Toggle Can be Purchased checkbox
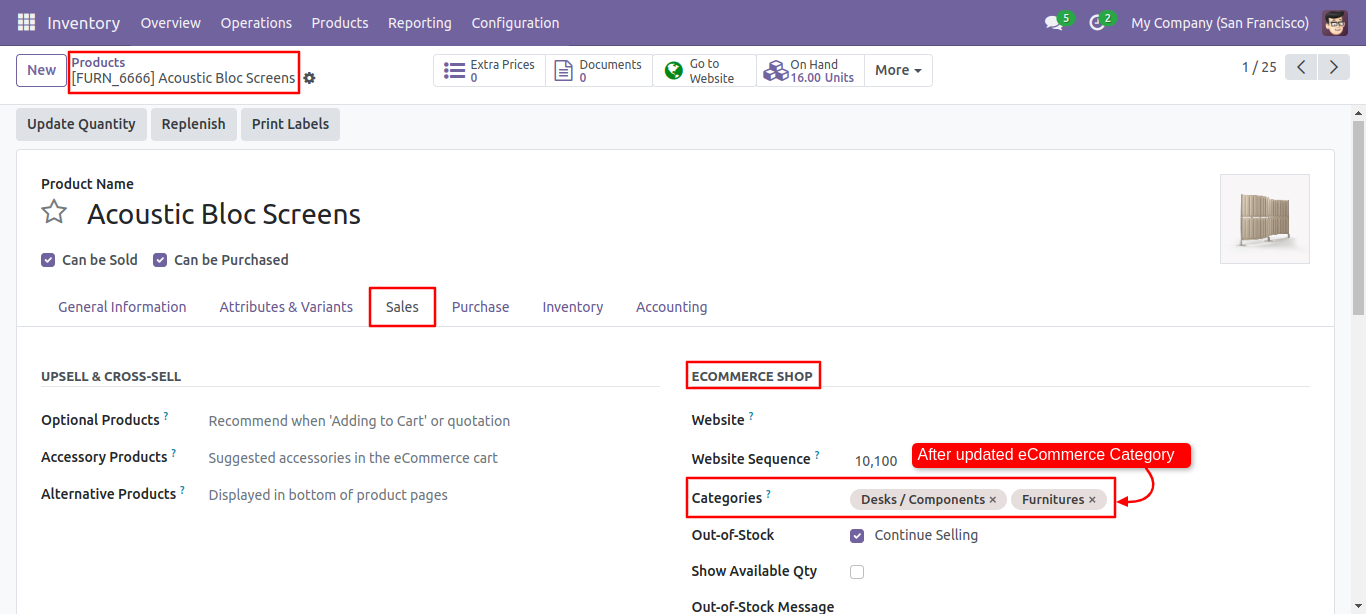Viewport: 1366px width, 614px height. point(160,260)
